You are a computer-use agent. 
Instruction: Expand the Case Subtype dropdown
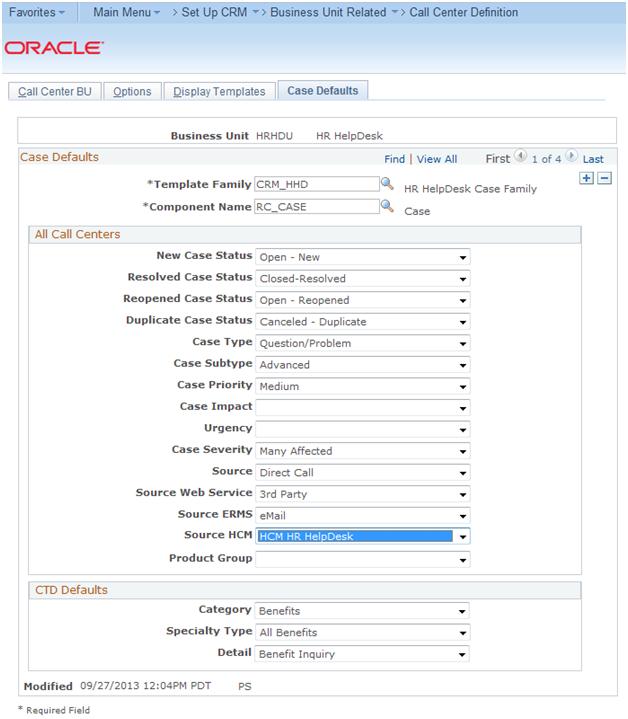pyautogui.click(x=363, y=365)
